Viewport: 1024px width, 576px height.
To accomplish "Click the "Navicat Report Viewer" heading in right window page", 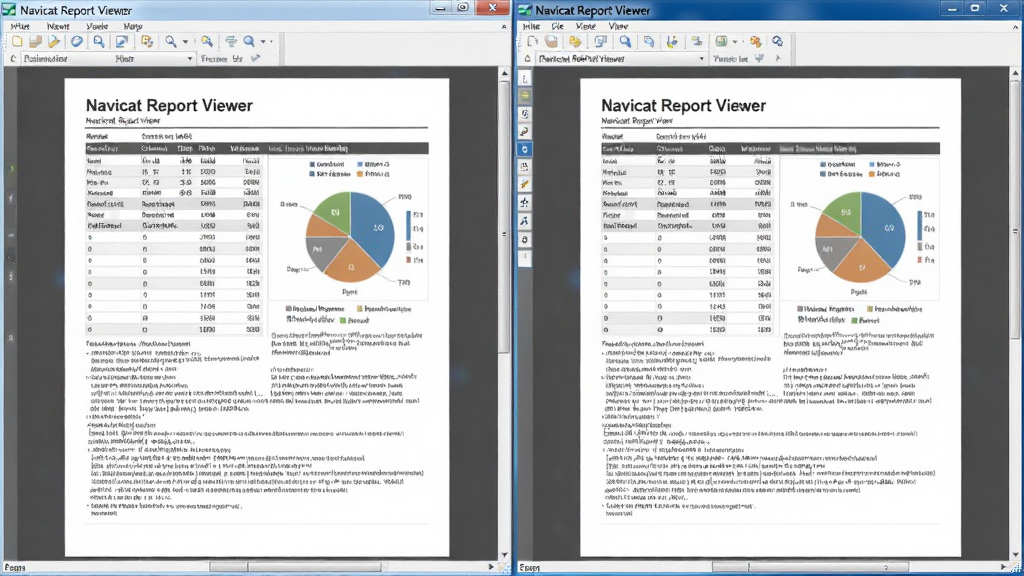I will pos(683,105).
